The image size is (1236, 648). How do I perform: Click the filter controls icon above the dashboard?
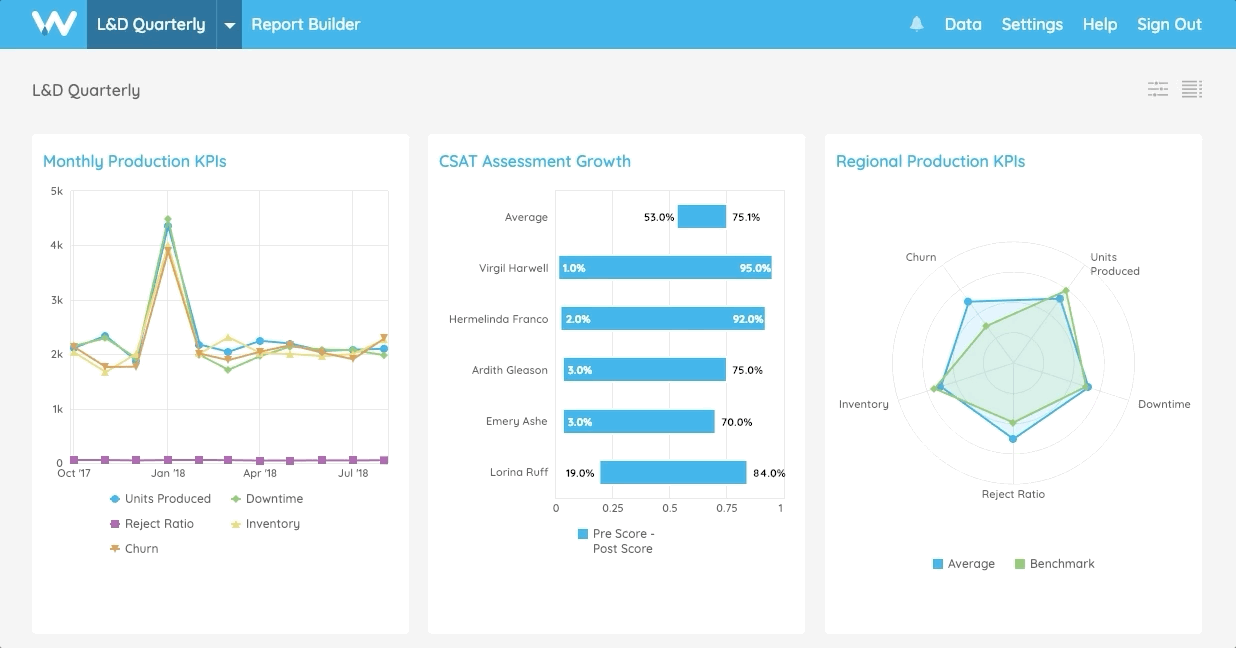click(x=1157, y=89)
